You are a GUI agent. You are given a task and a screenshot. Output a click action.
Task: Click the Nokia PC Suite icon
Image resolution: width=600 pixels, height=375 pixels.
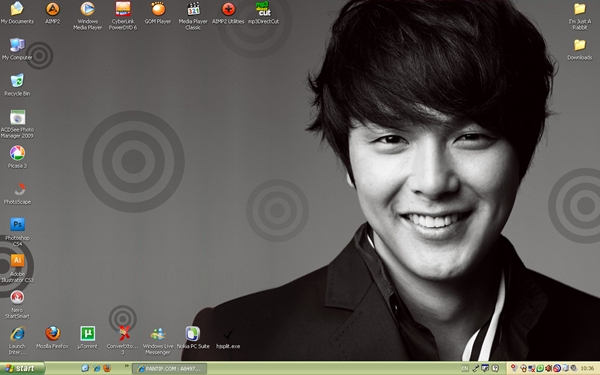click(x=193, y=338)
